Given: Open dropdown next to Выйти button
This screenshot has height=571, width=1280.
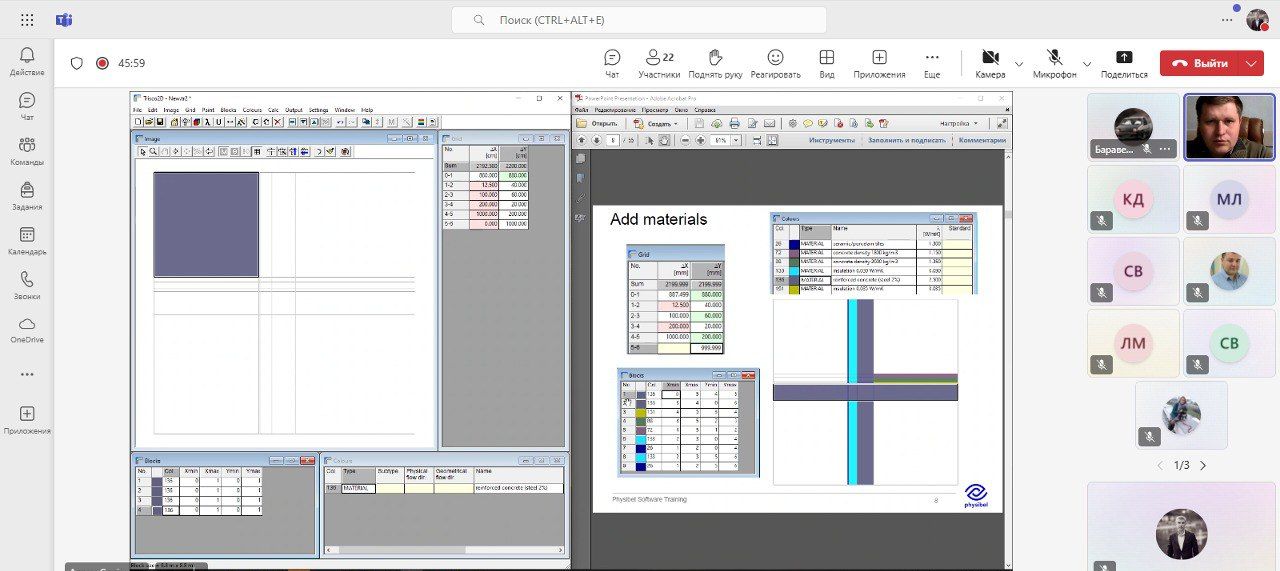Looking at the screenshot, I should click(1252, 63).
